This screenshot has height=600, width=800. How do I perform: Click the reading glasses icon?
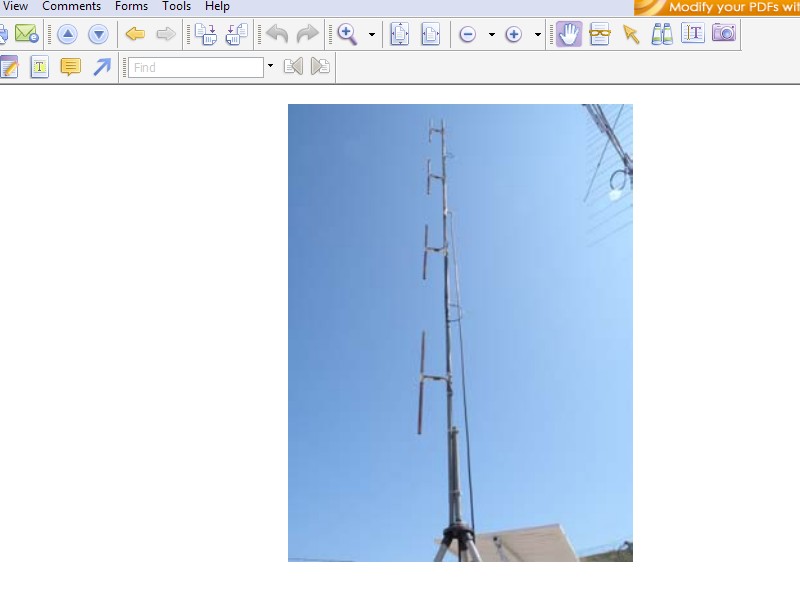(599, 34)
